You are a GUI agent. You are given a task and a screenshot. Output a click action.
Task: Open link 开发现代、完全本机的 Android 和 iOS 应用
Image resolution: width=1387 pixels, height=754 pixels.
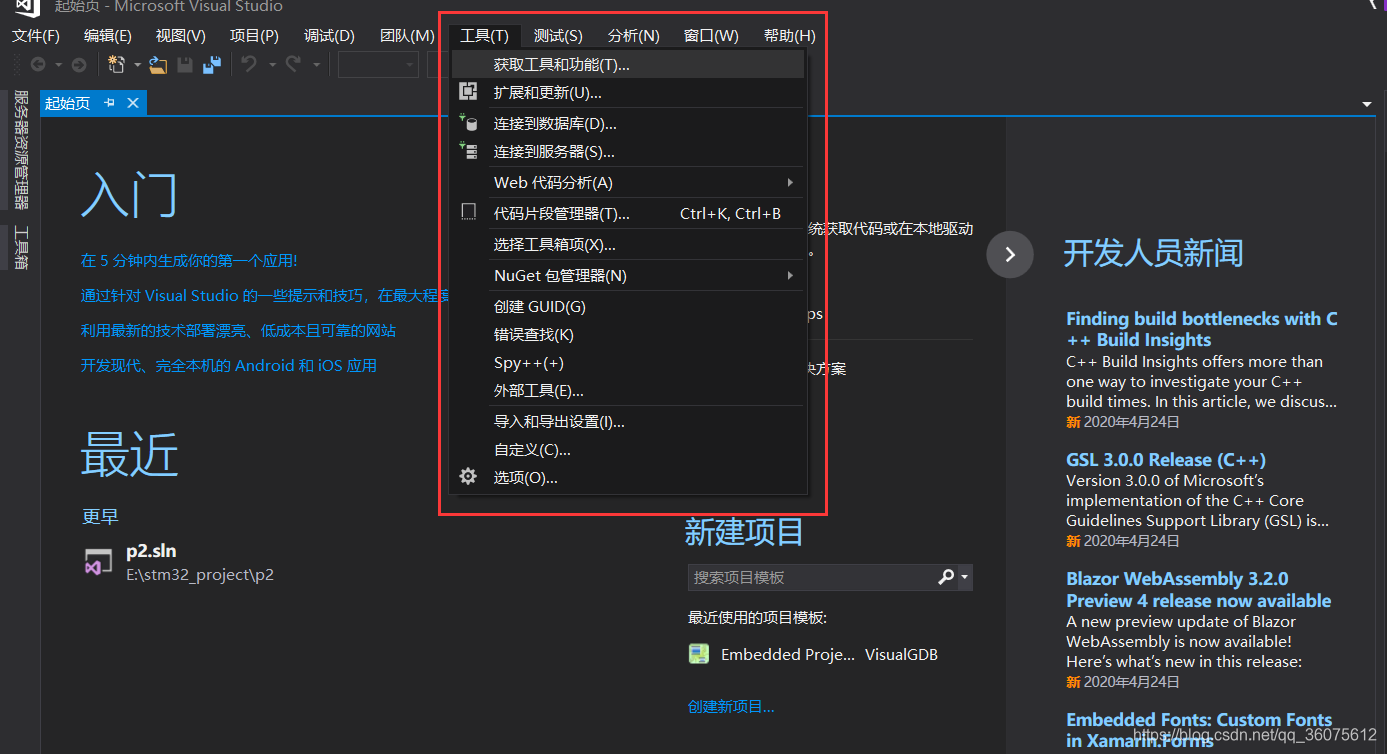click(x=229, y=365)
